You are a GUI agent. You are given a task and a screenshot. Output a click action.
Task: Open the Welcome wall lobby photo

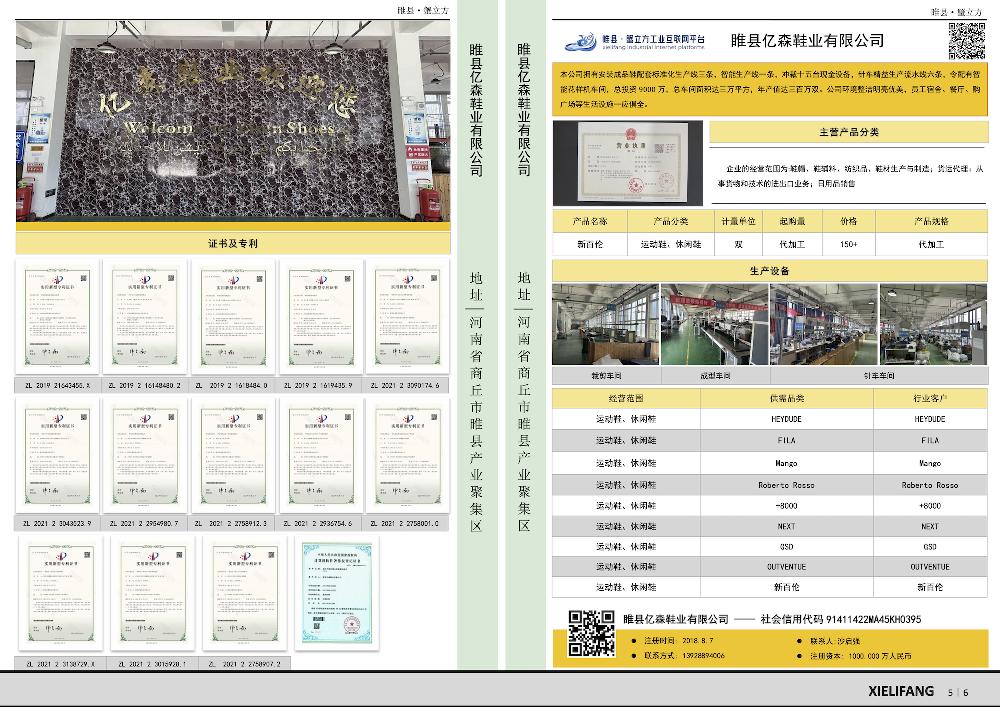coord(233,121)
